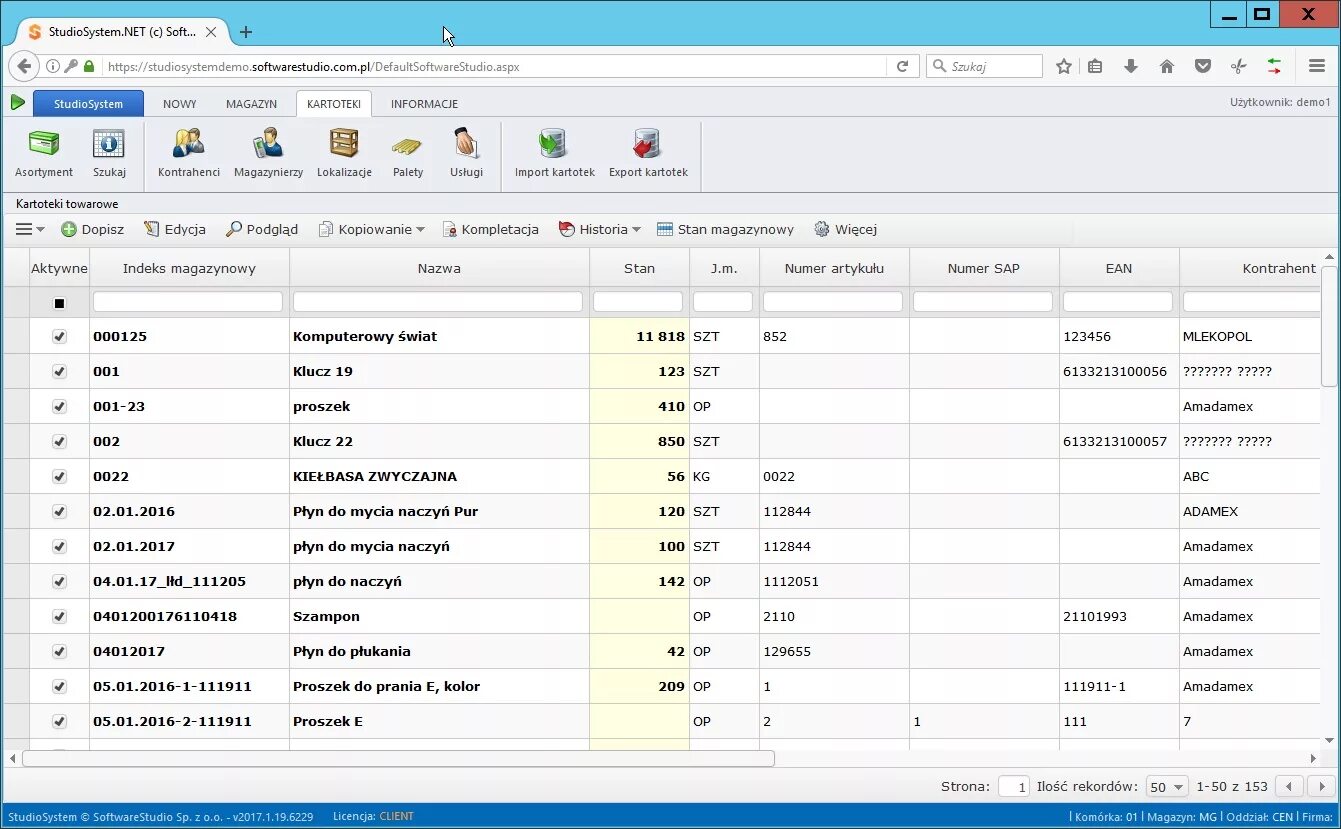The image size is (1341, 829).
Task: Uncheck Aktywne for KIEŁBASA ZWYCZAJNA row
Action: (59, 477)
